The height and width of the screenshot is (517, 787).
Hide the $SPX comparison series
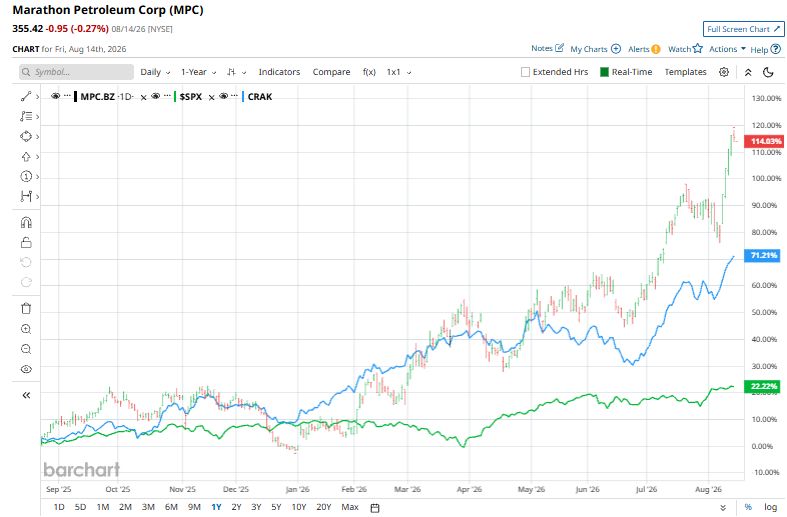pos(156,96)
